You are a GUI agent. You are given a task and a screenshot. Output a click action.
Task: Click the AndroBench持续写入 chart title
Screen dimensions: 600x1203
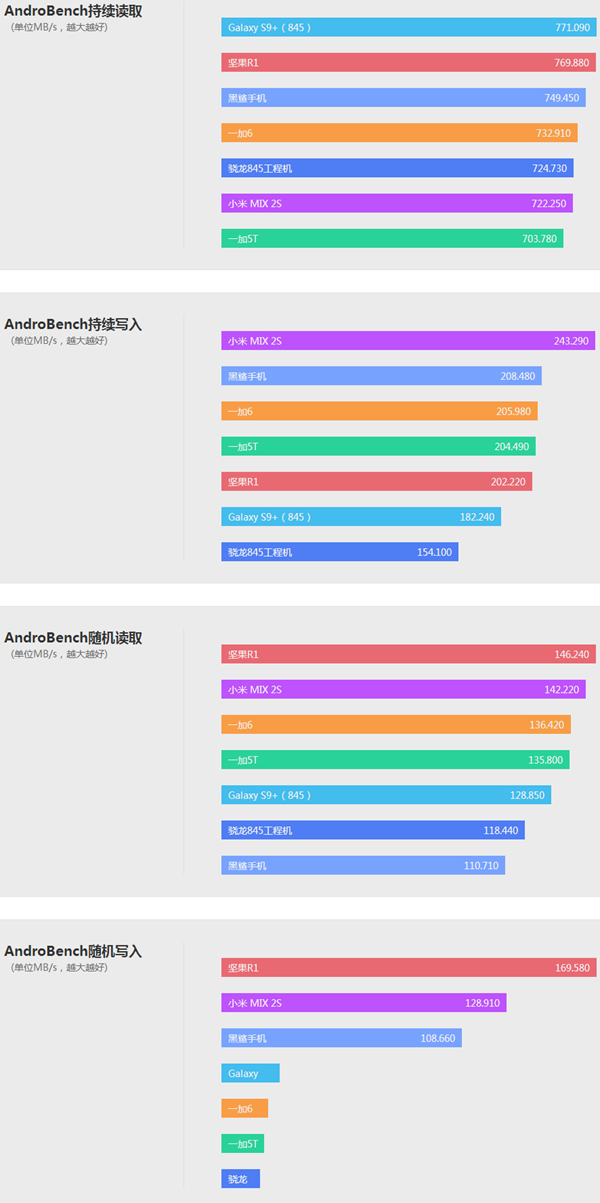[x=73, y=325]
